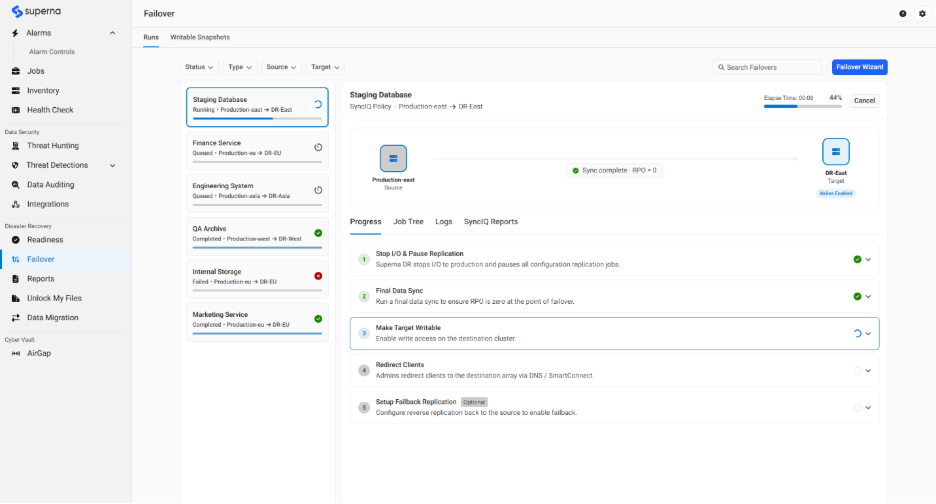This screenshot has height=504, width=936.
Task: Expand the Redirect Clients step
Action: tap(868, 371)
